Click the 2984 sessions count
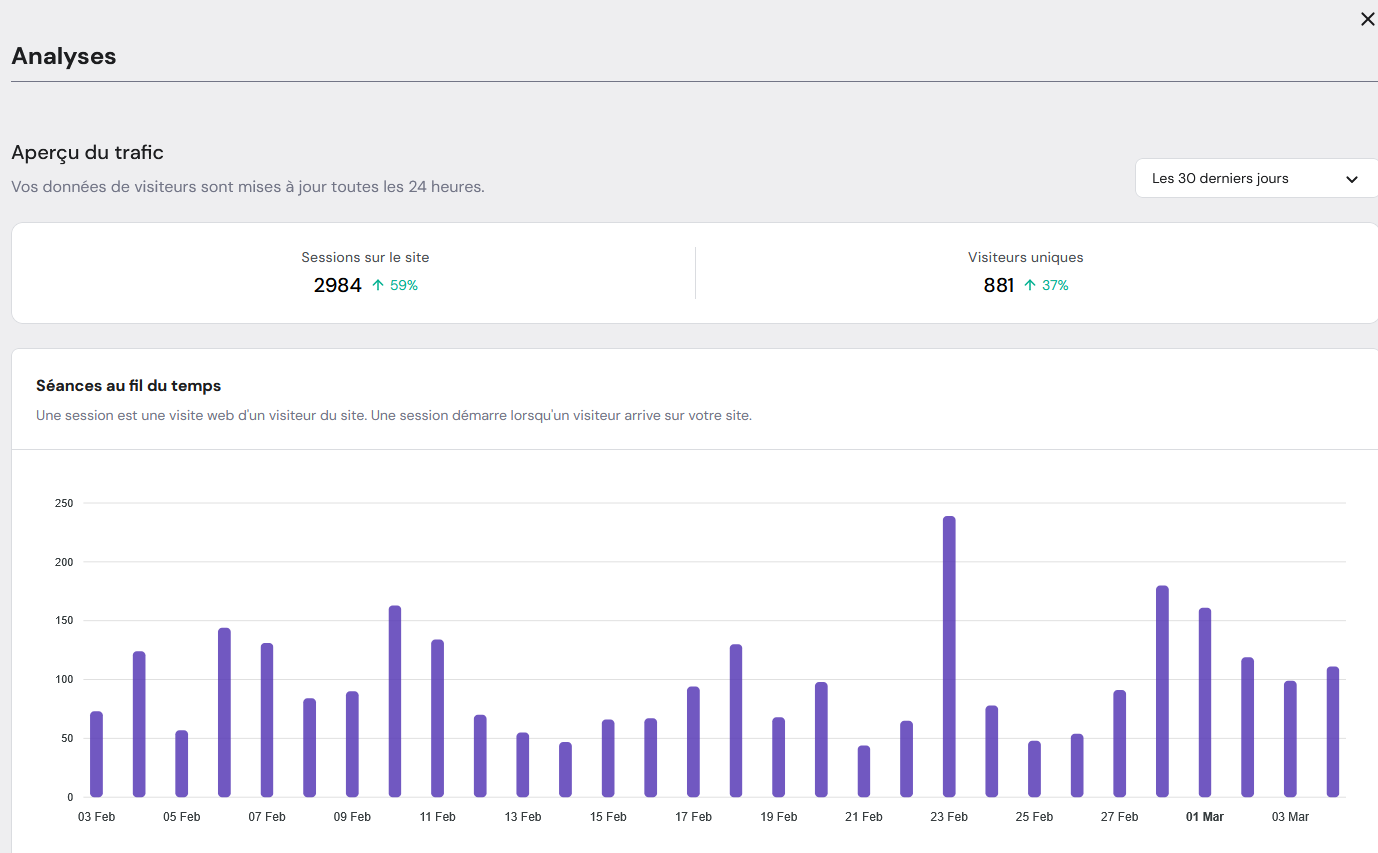The image size is (1378, 853). tap(337, 286)
